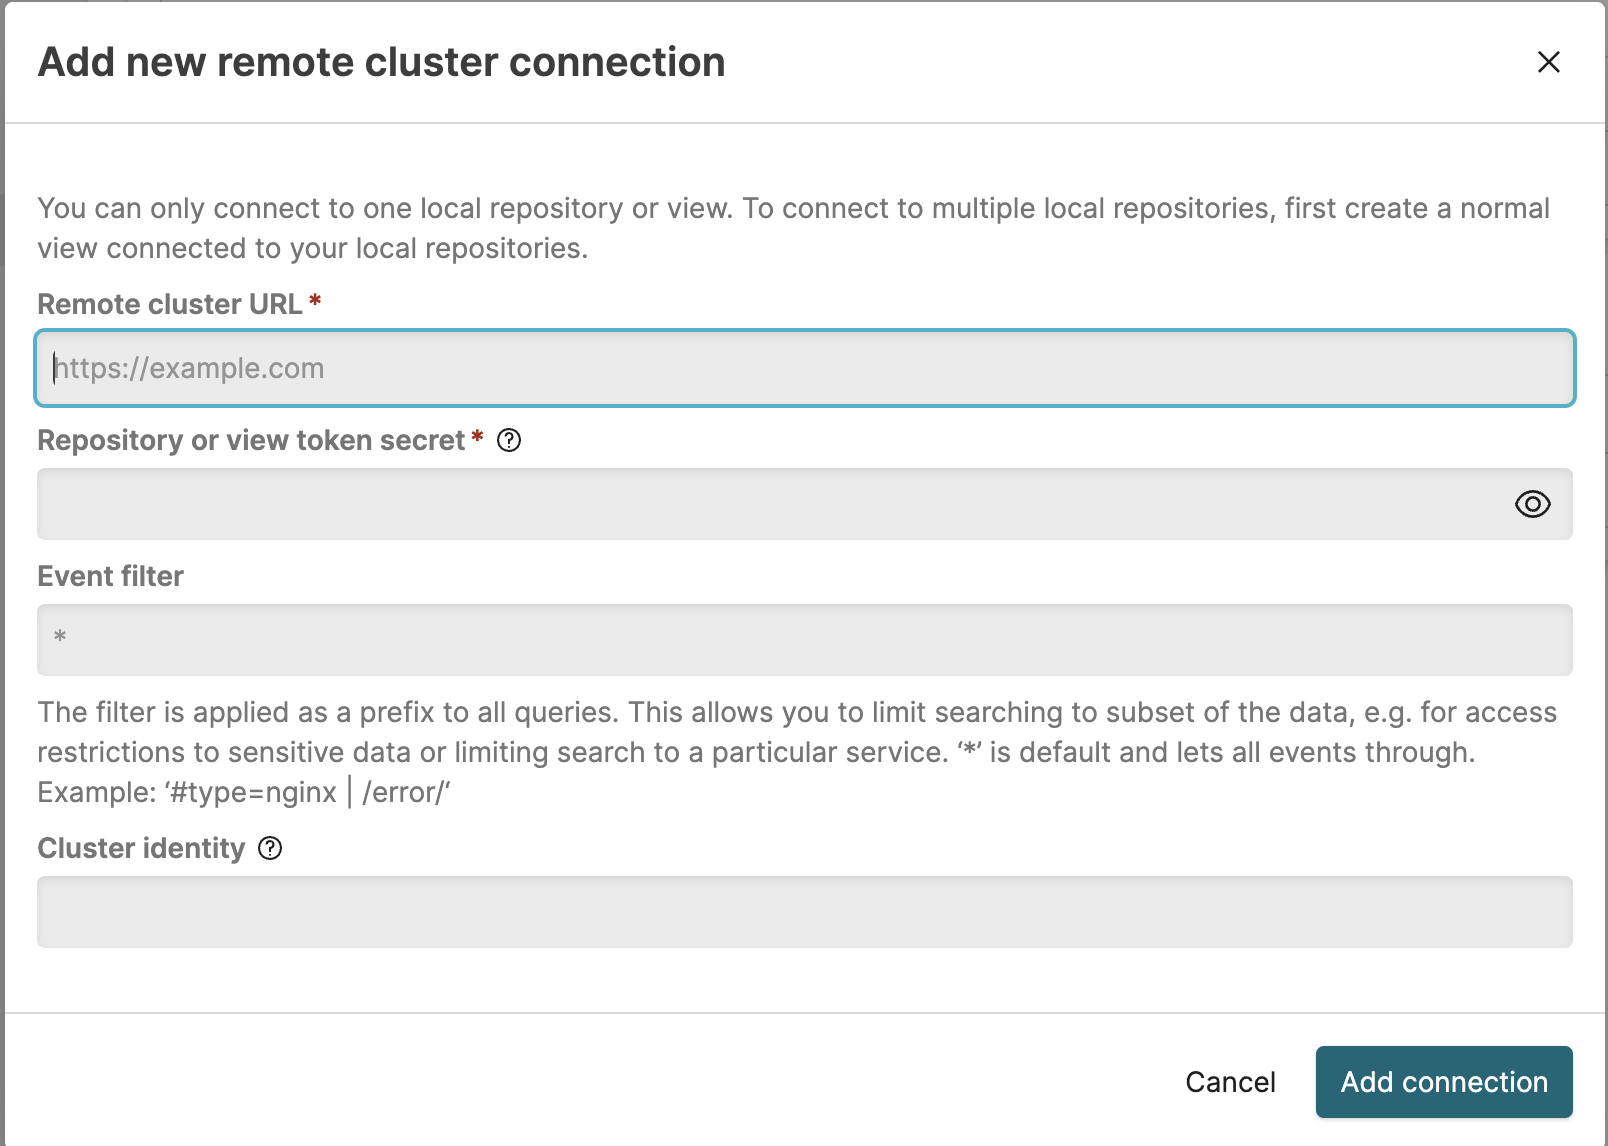Click the 'Add new remote cluster connection' title
Screen dimensions: 1608x1146
click(381, 62)
